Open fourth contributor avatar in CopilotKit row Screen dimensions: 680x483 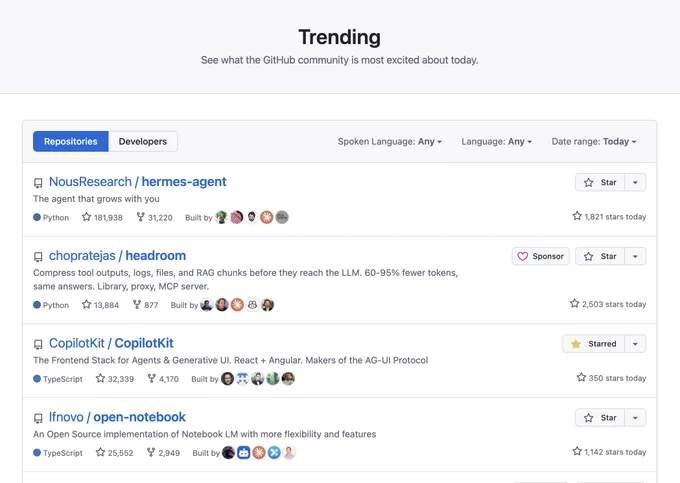pos(273,379)
